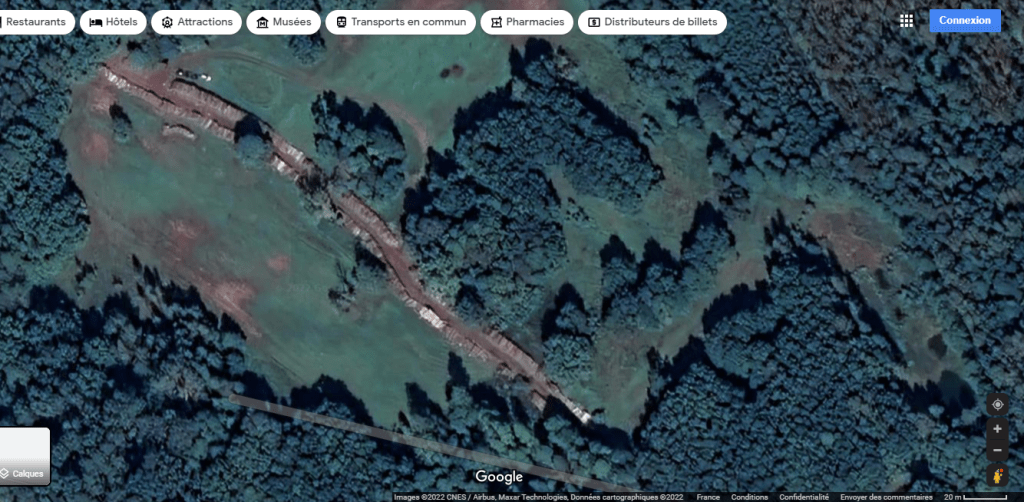Viewport: 1024px width, 502px height.
Task: Click the Google logo on the map
Action: click(499, 477)
